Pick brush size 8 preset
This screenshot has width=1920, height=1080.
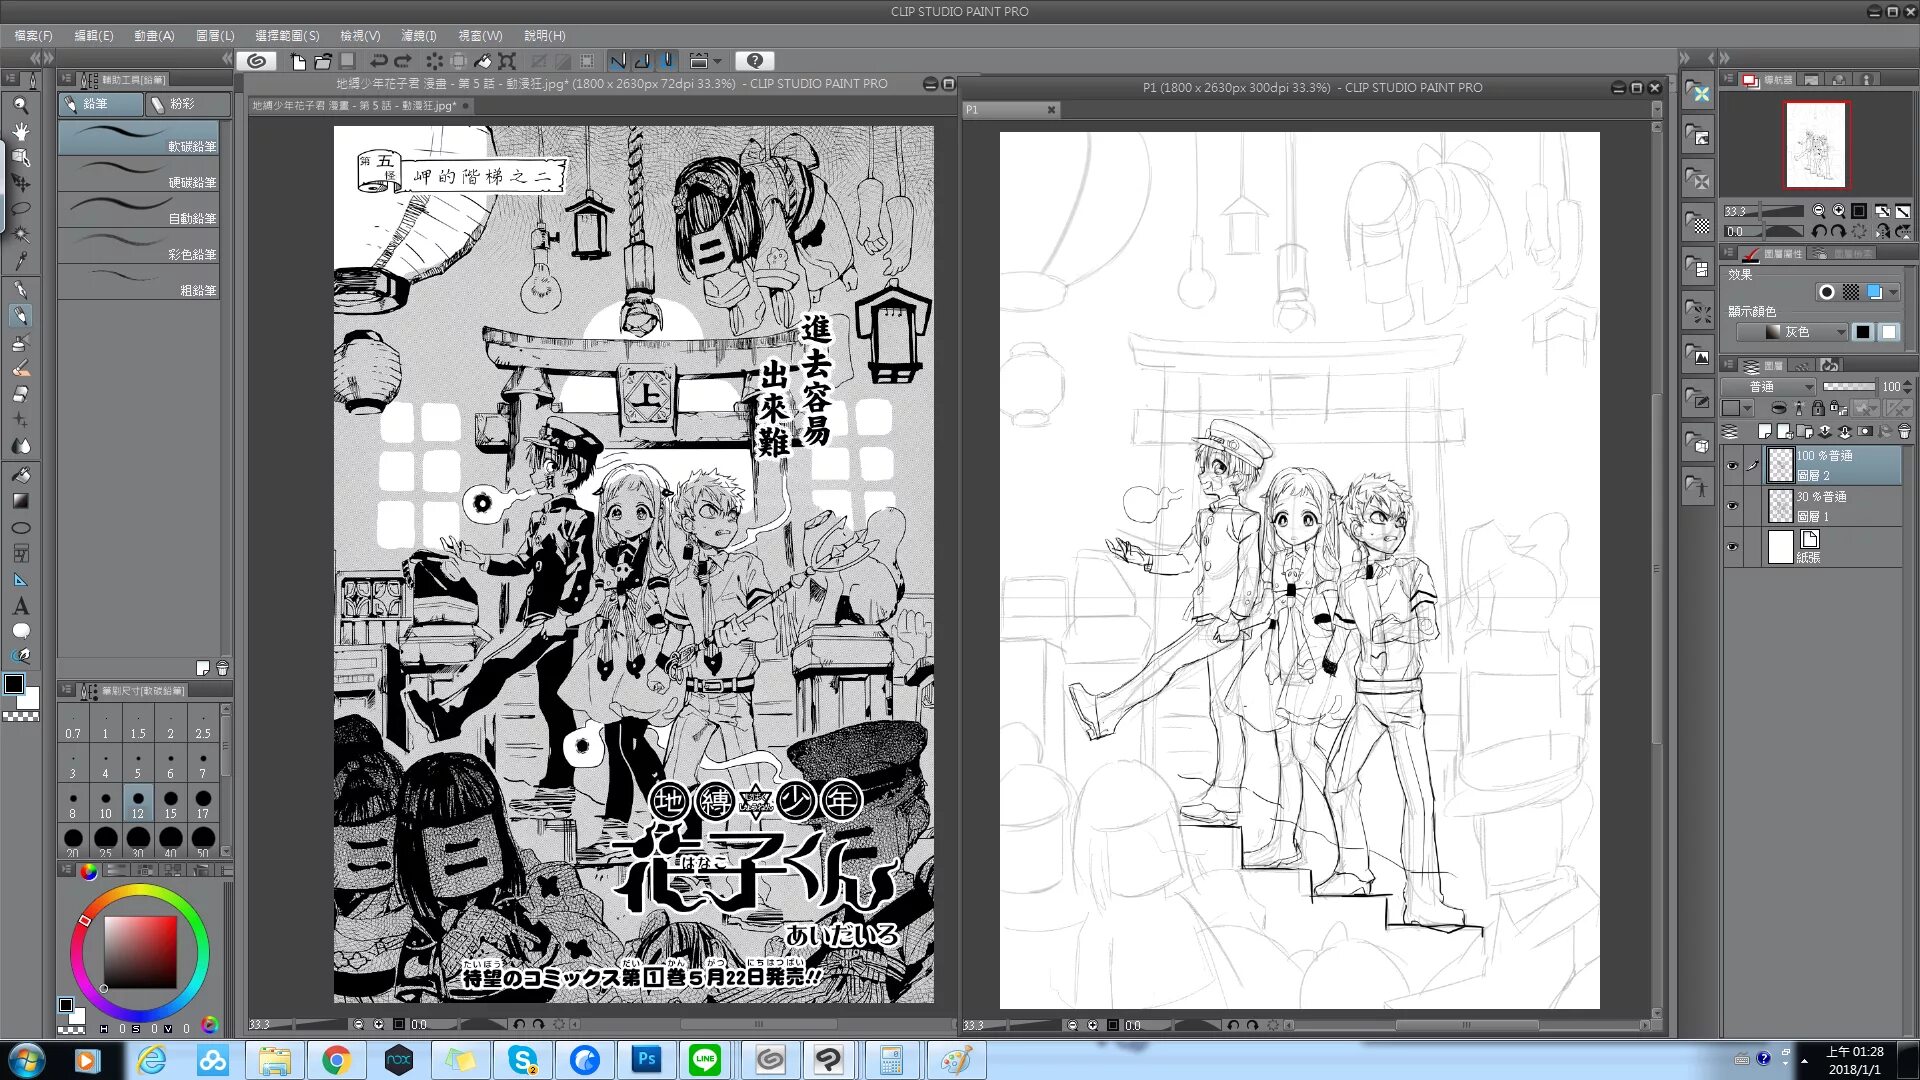click(x=73, y=803)
